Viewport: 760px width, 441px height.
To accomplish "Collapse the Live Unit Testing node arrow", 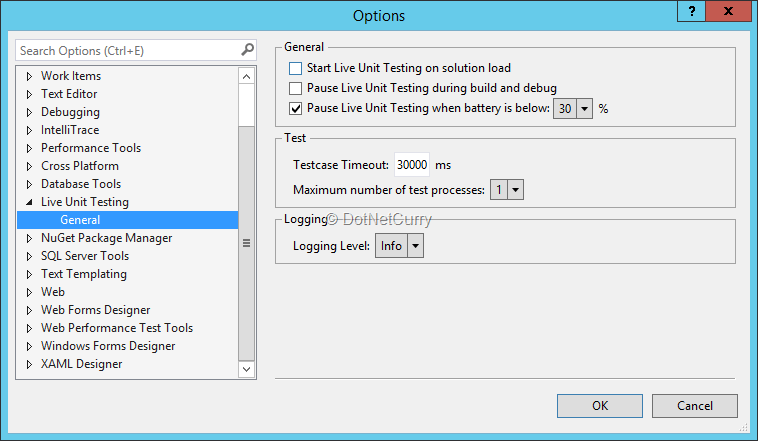I will (29, 202).
